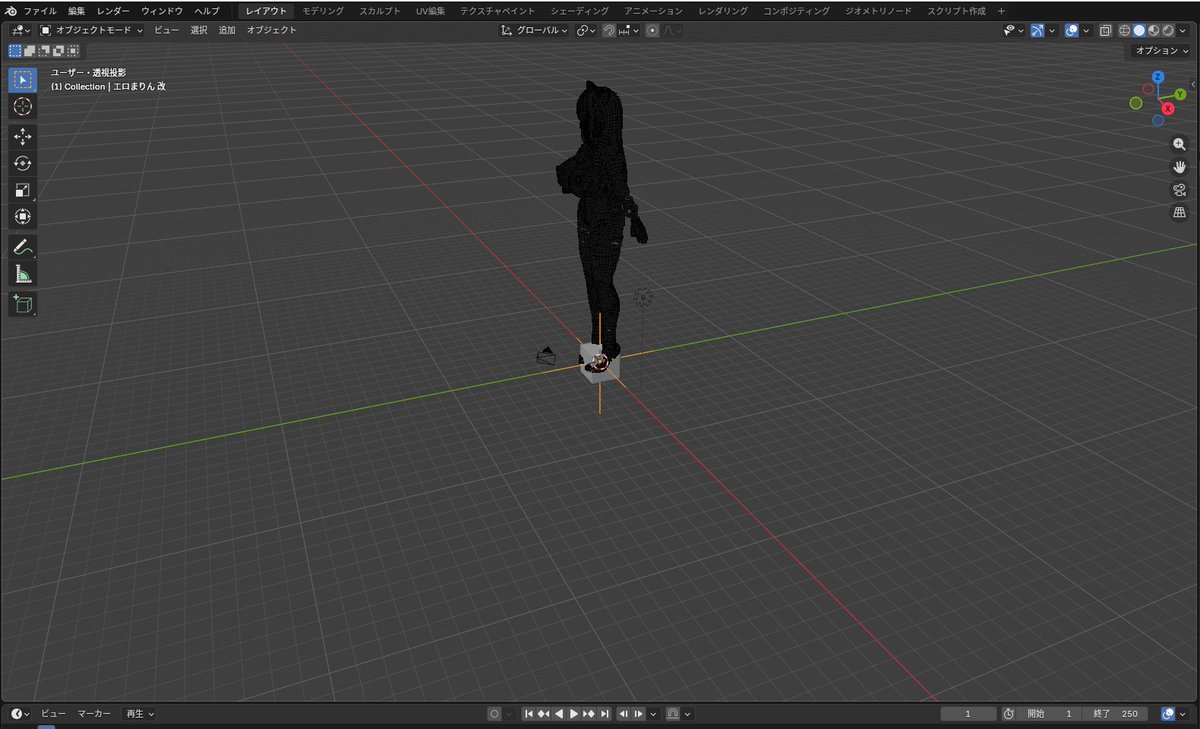Jump to previous keyframe
The width and height of the screenshot is (1200, 729).
pyautogui.click(x=544, y=714)
